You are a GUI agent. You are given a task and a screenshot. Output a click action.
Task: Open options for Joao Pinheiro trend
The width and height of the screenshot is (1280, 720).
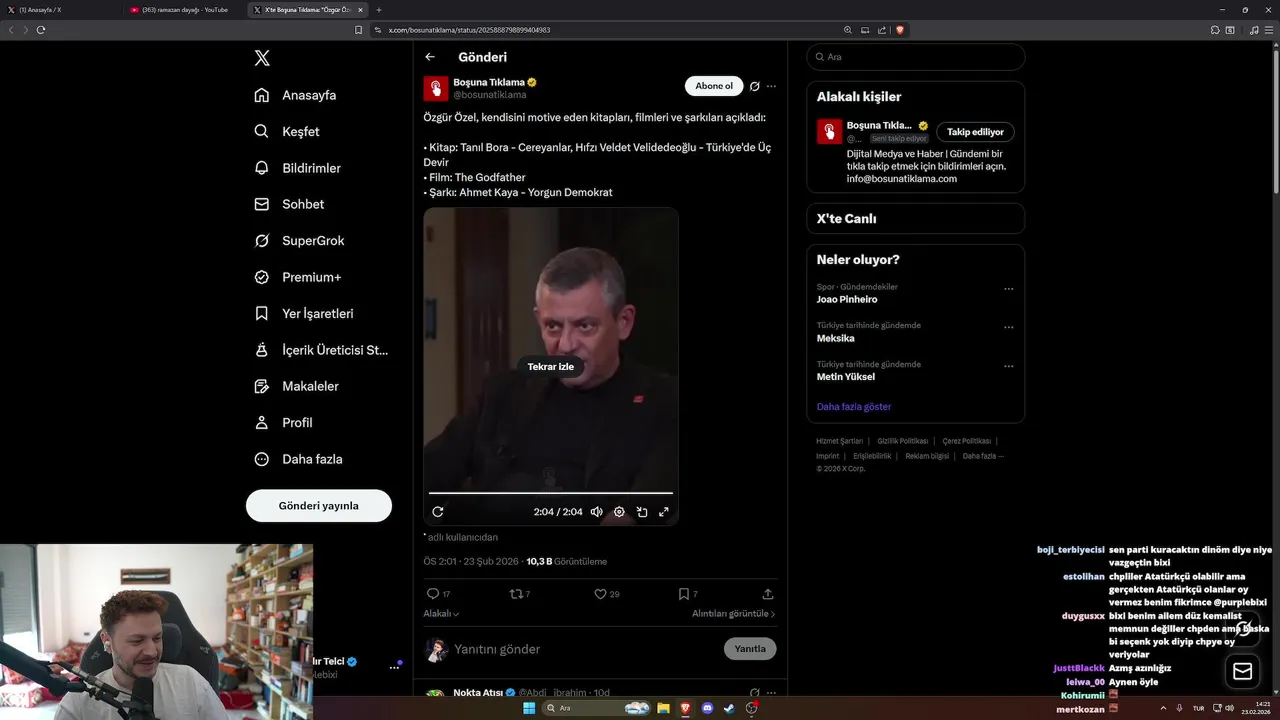[1008, 289]
